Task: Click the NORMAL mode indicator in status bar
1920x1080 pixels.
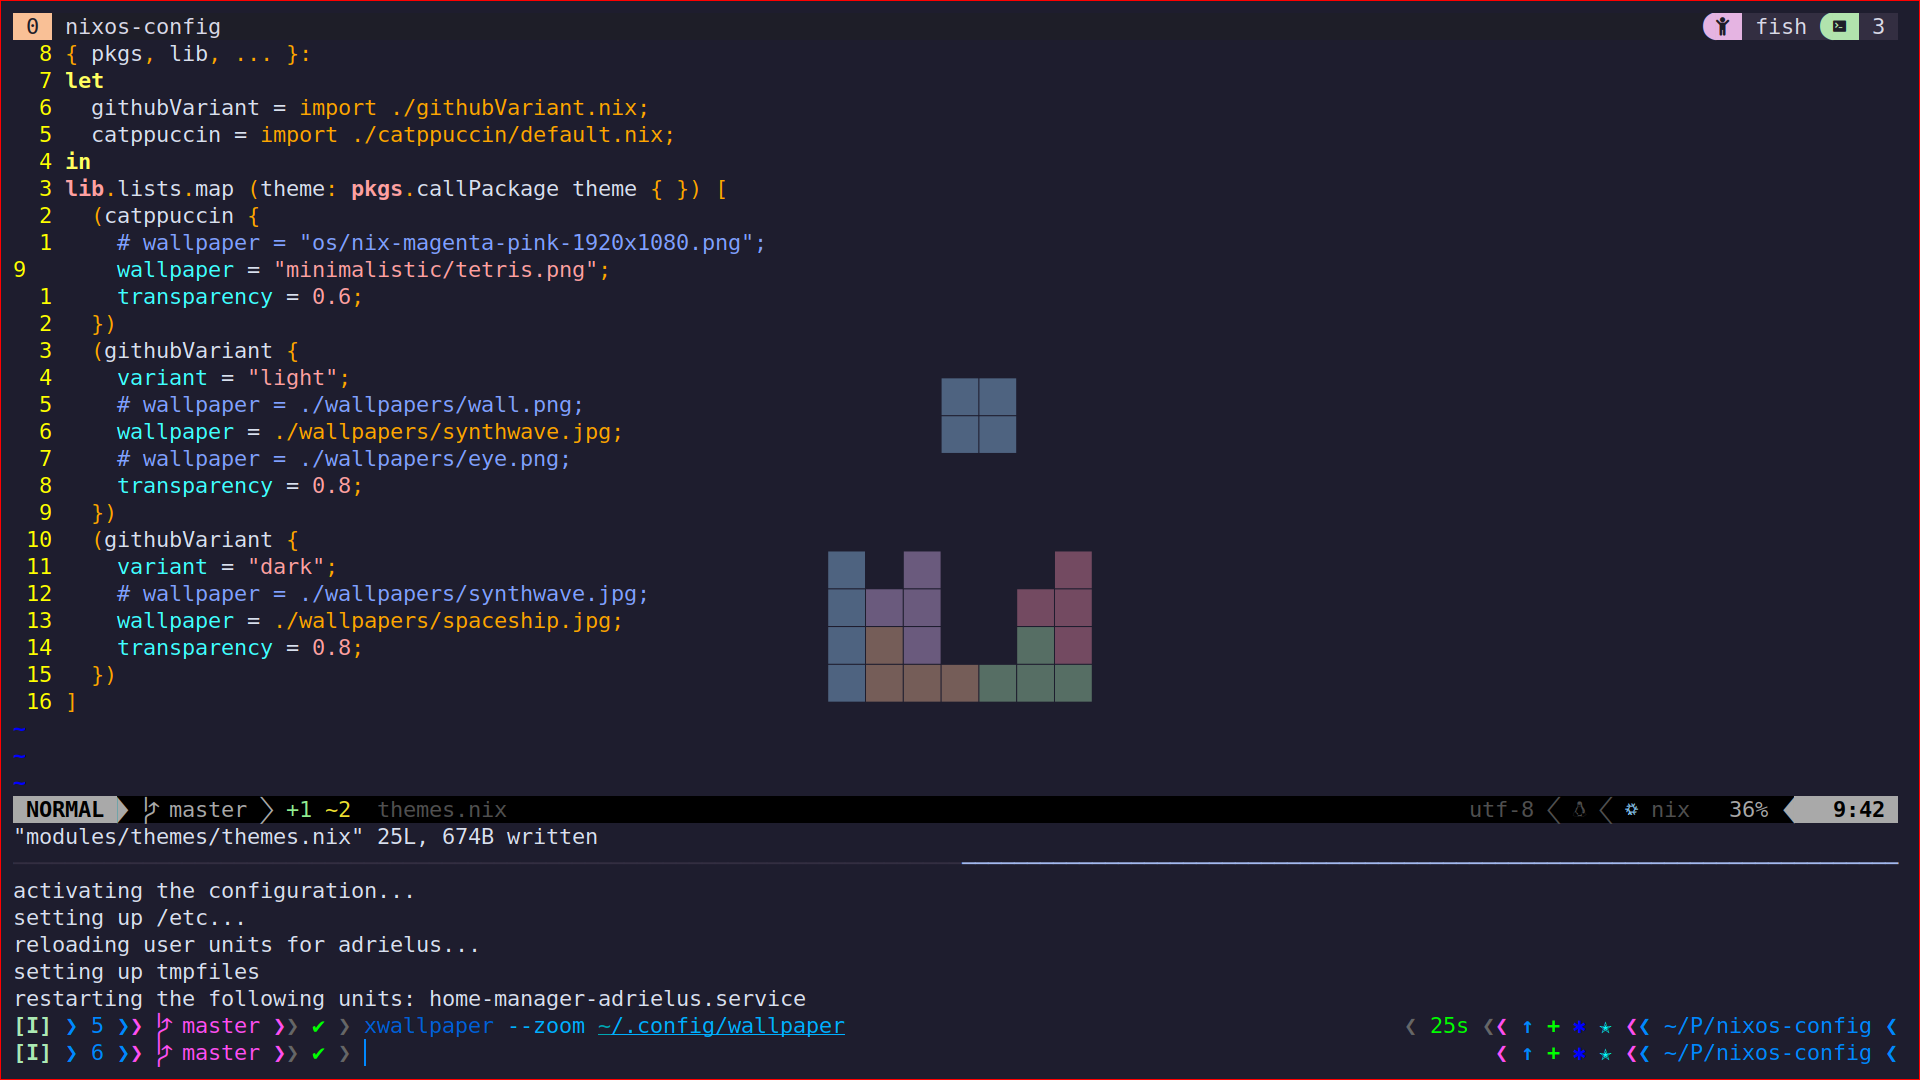Action: pos(65,810)
